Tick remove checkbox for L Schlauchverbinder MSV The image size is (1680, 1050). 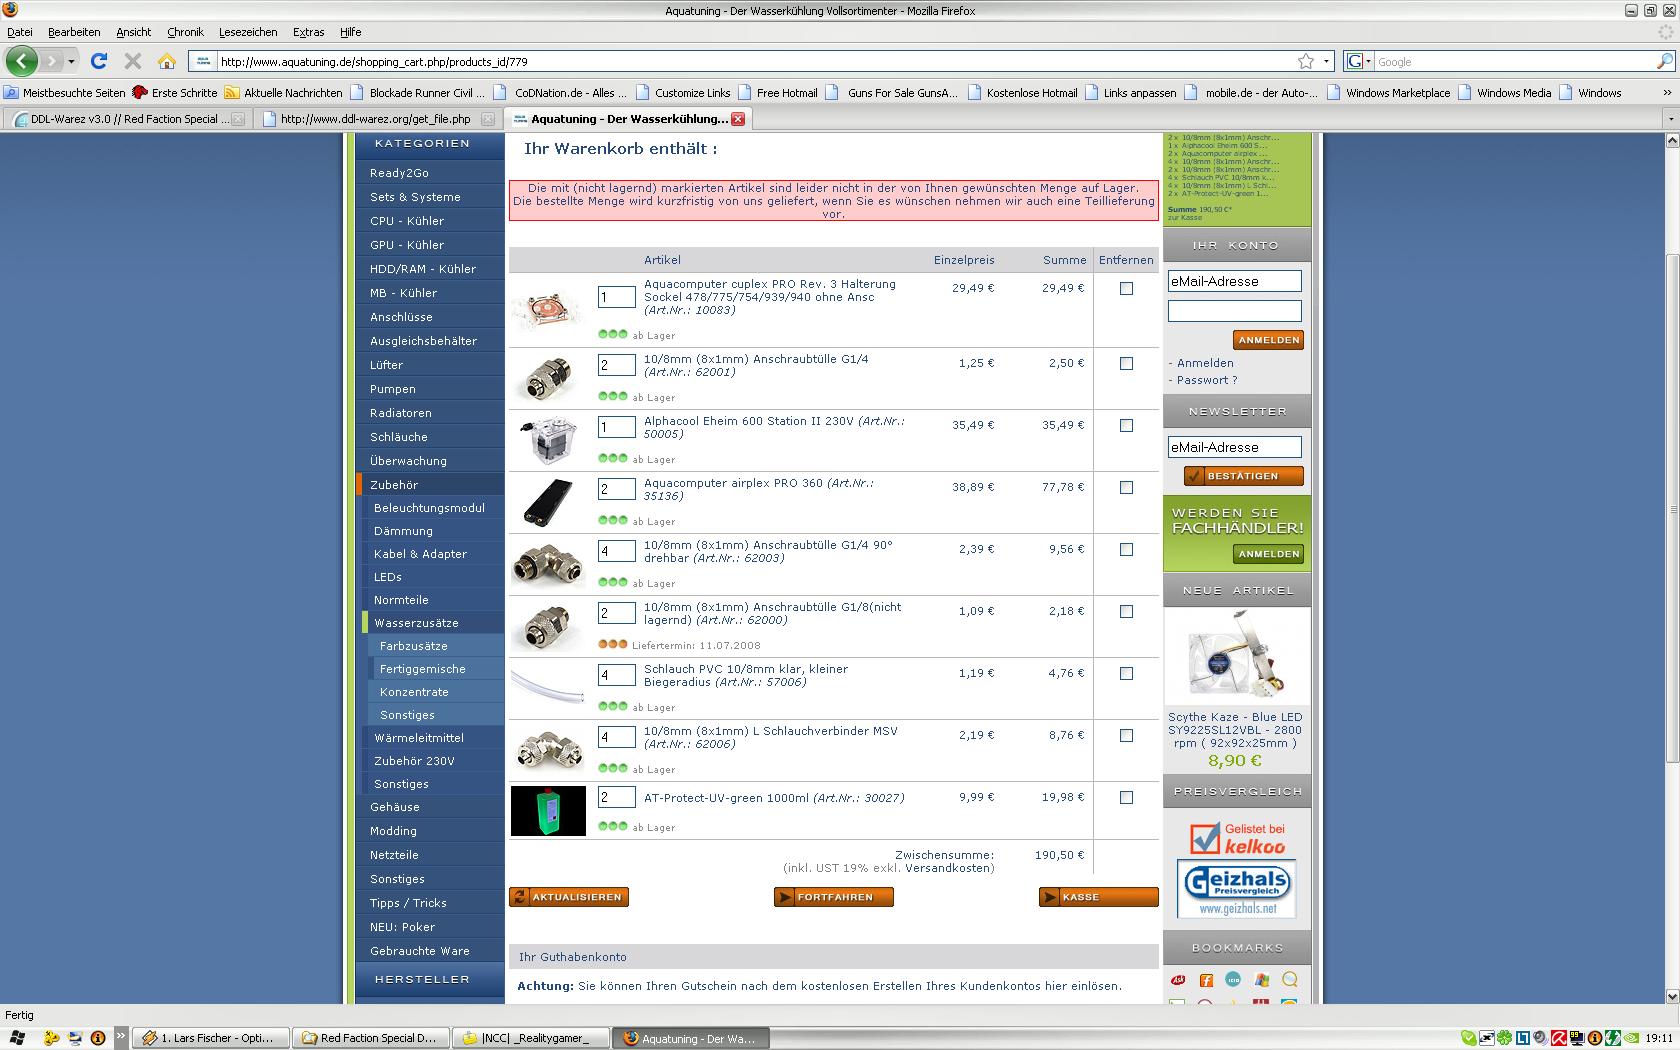pos(1126,736)
